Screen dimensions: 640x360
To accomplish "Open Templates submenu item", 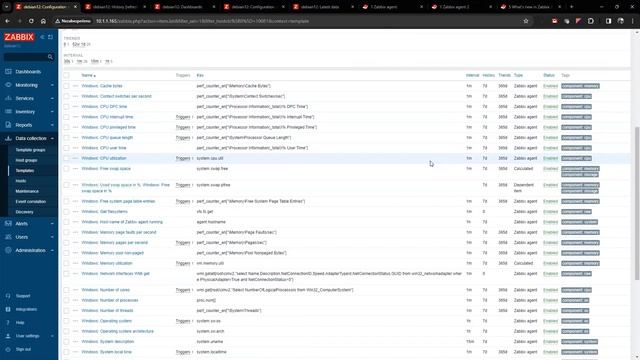I will click(24, 171).
